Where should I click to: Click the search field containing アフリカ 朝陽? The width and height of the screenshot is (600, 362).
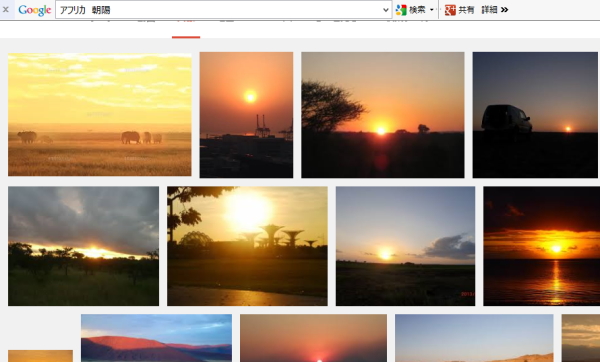pos(219,10)
